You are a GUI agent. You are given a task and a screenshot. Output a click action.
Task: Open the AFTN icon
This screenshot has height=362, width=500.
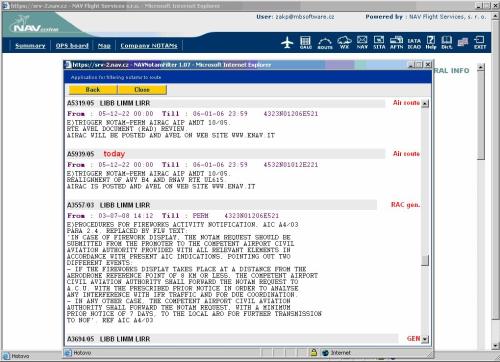396,43
